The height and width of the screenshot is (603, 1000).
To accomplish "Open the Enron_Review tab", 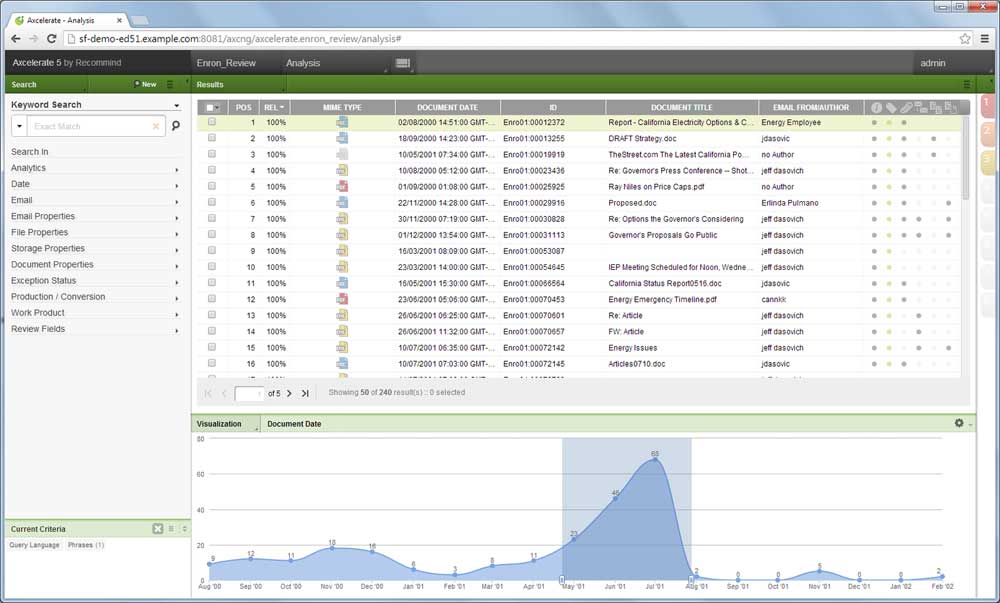I will 226,63.
